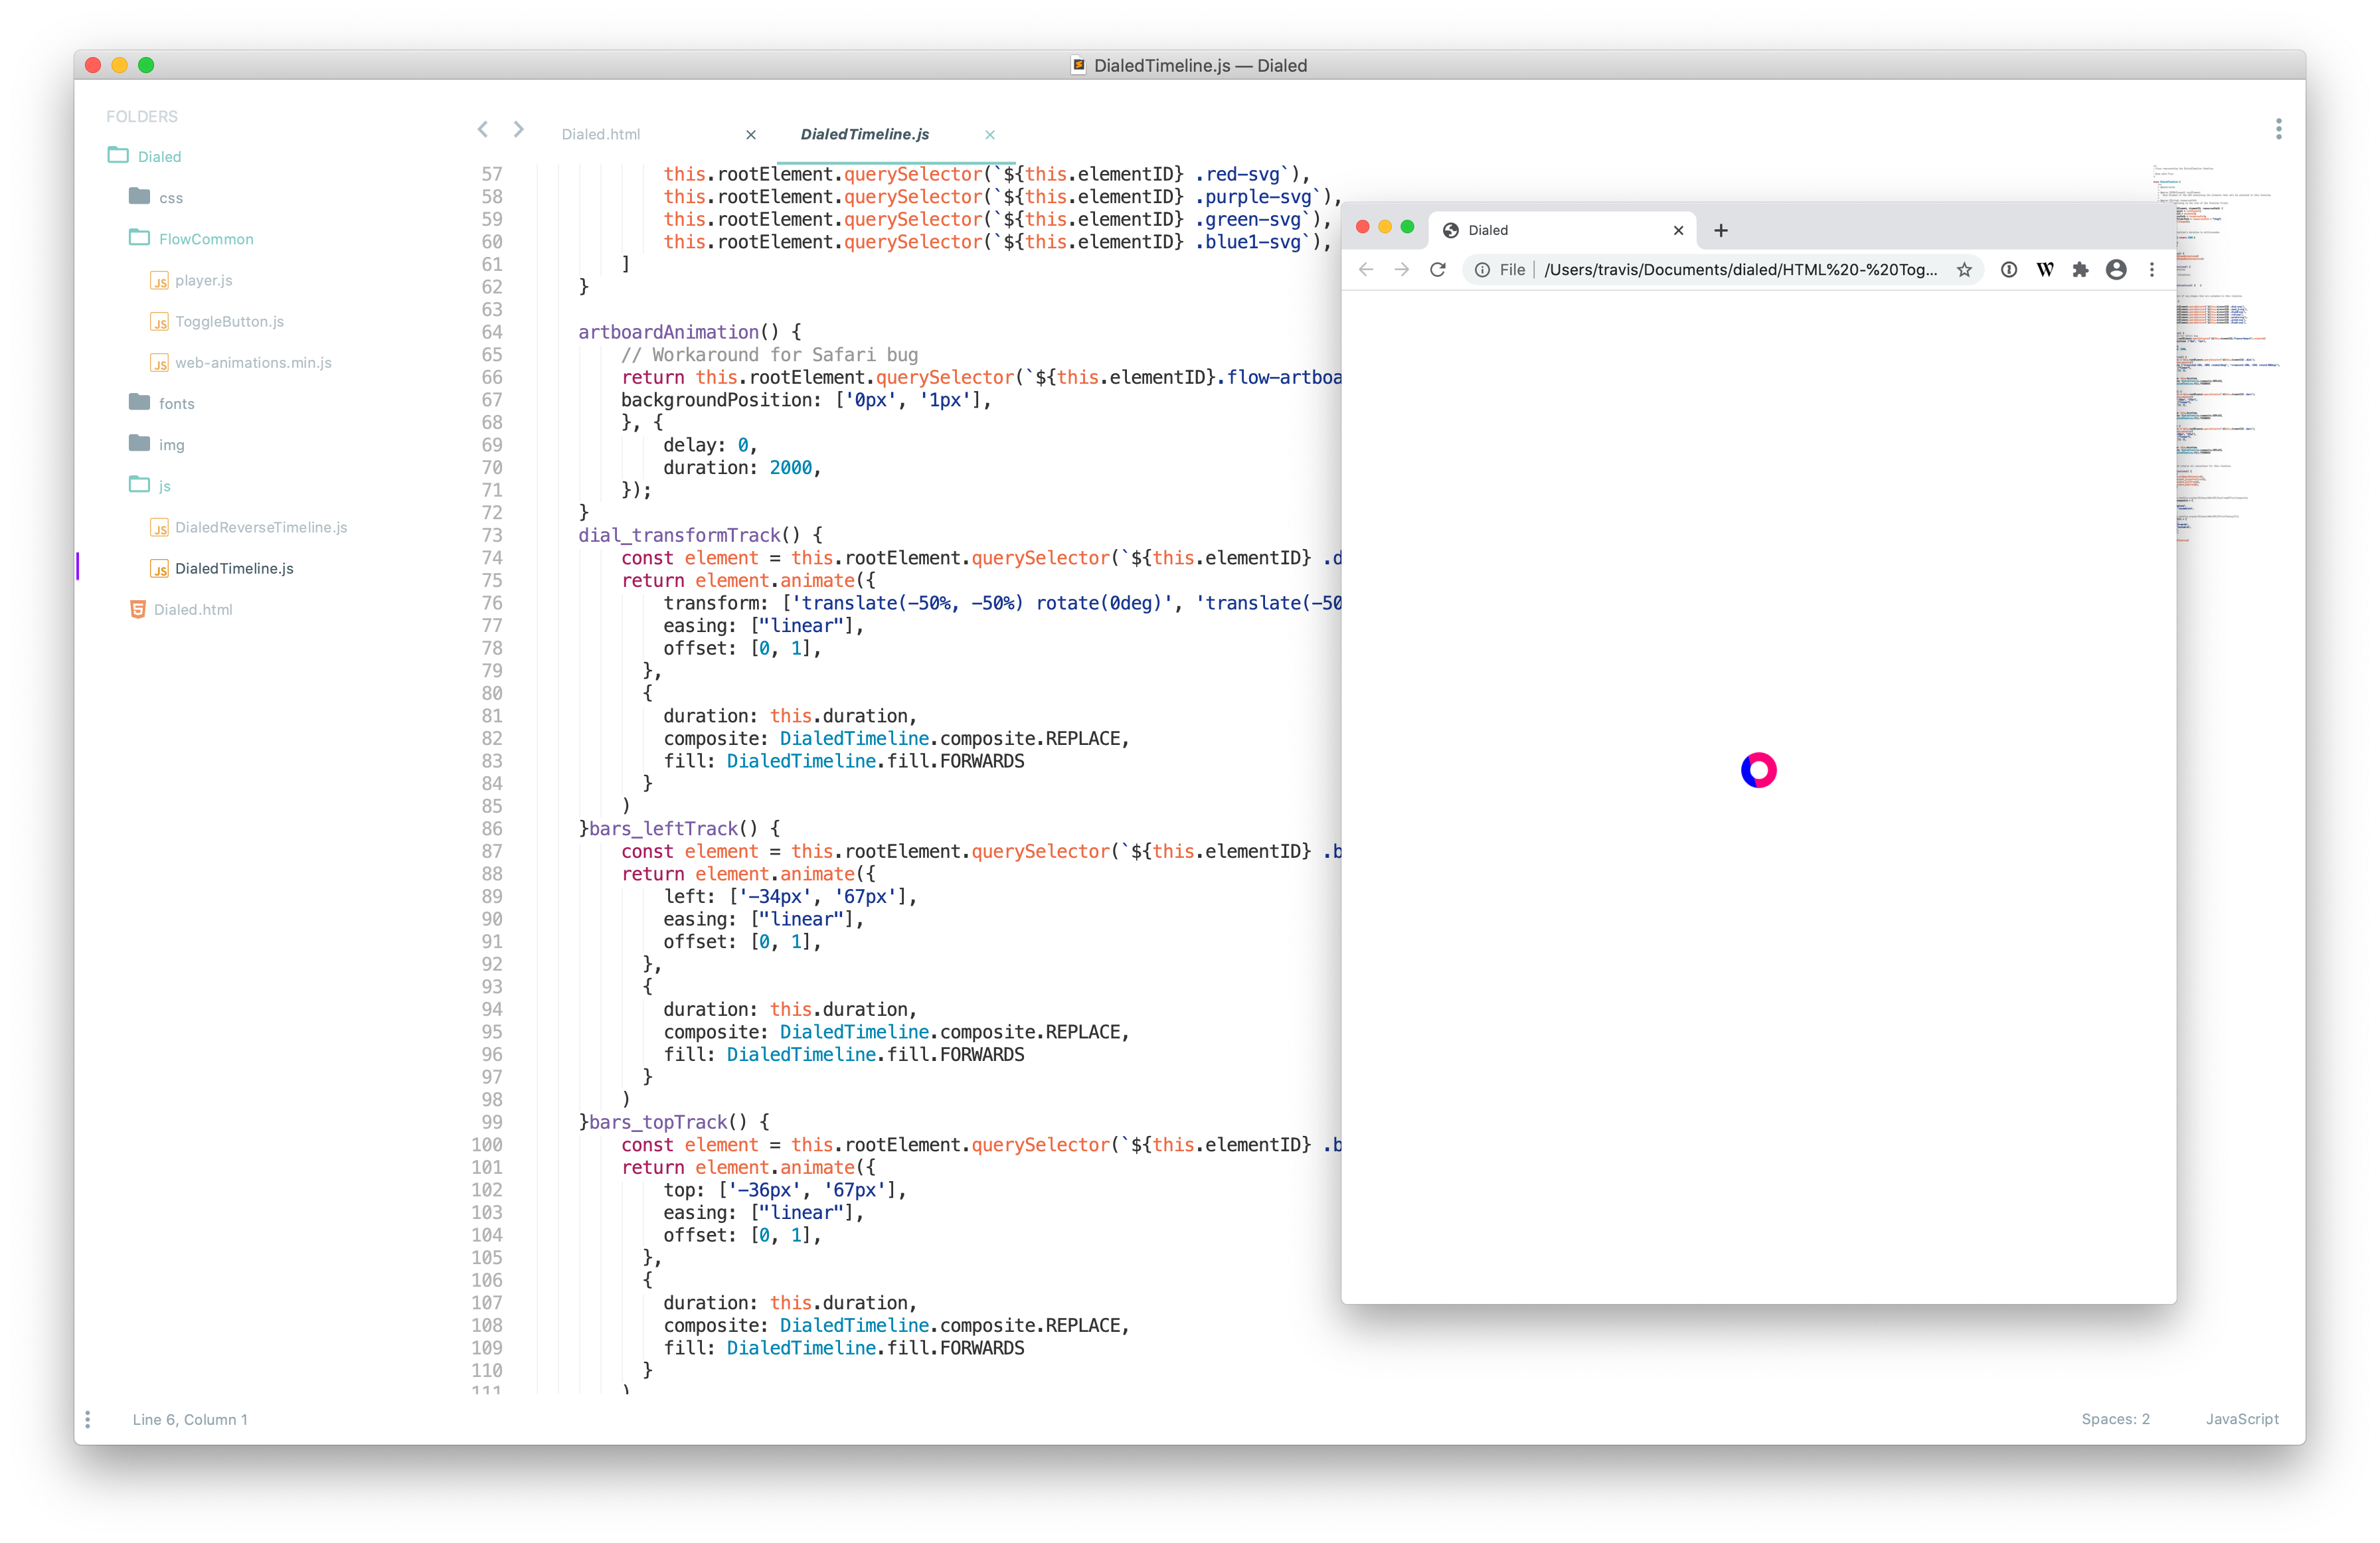Open the 1Password extension icon
The height and width of the screenshot is (1543, 2380).
coord(2009,269)
